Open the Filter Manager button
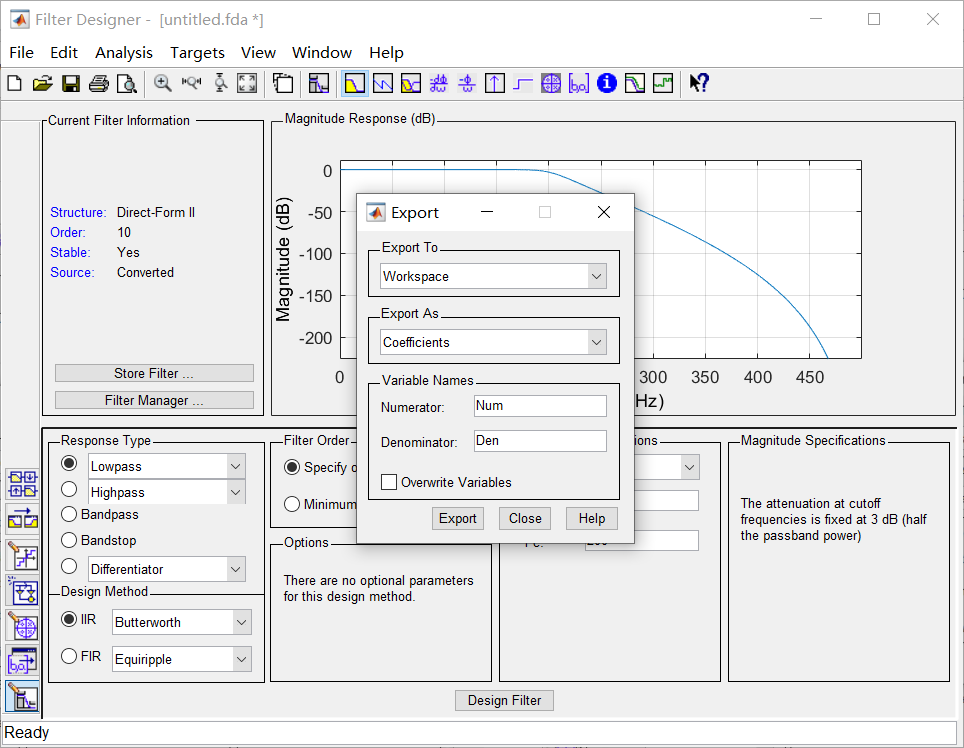Viewport: 964px width, 748px height. coord(154,400)
